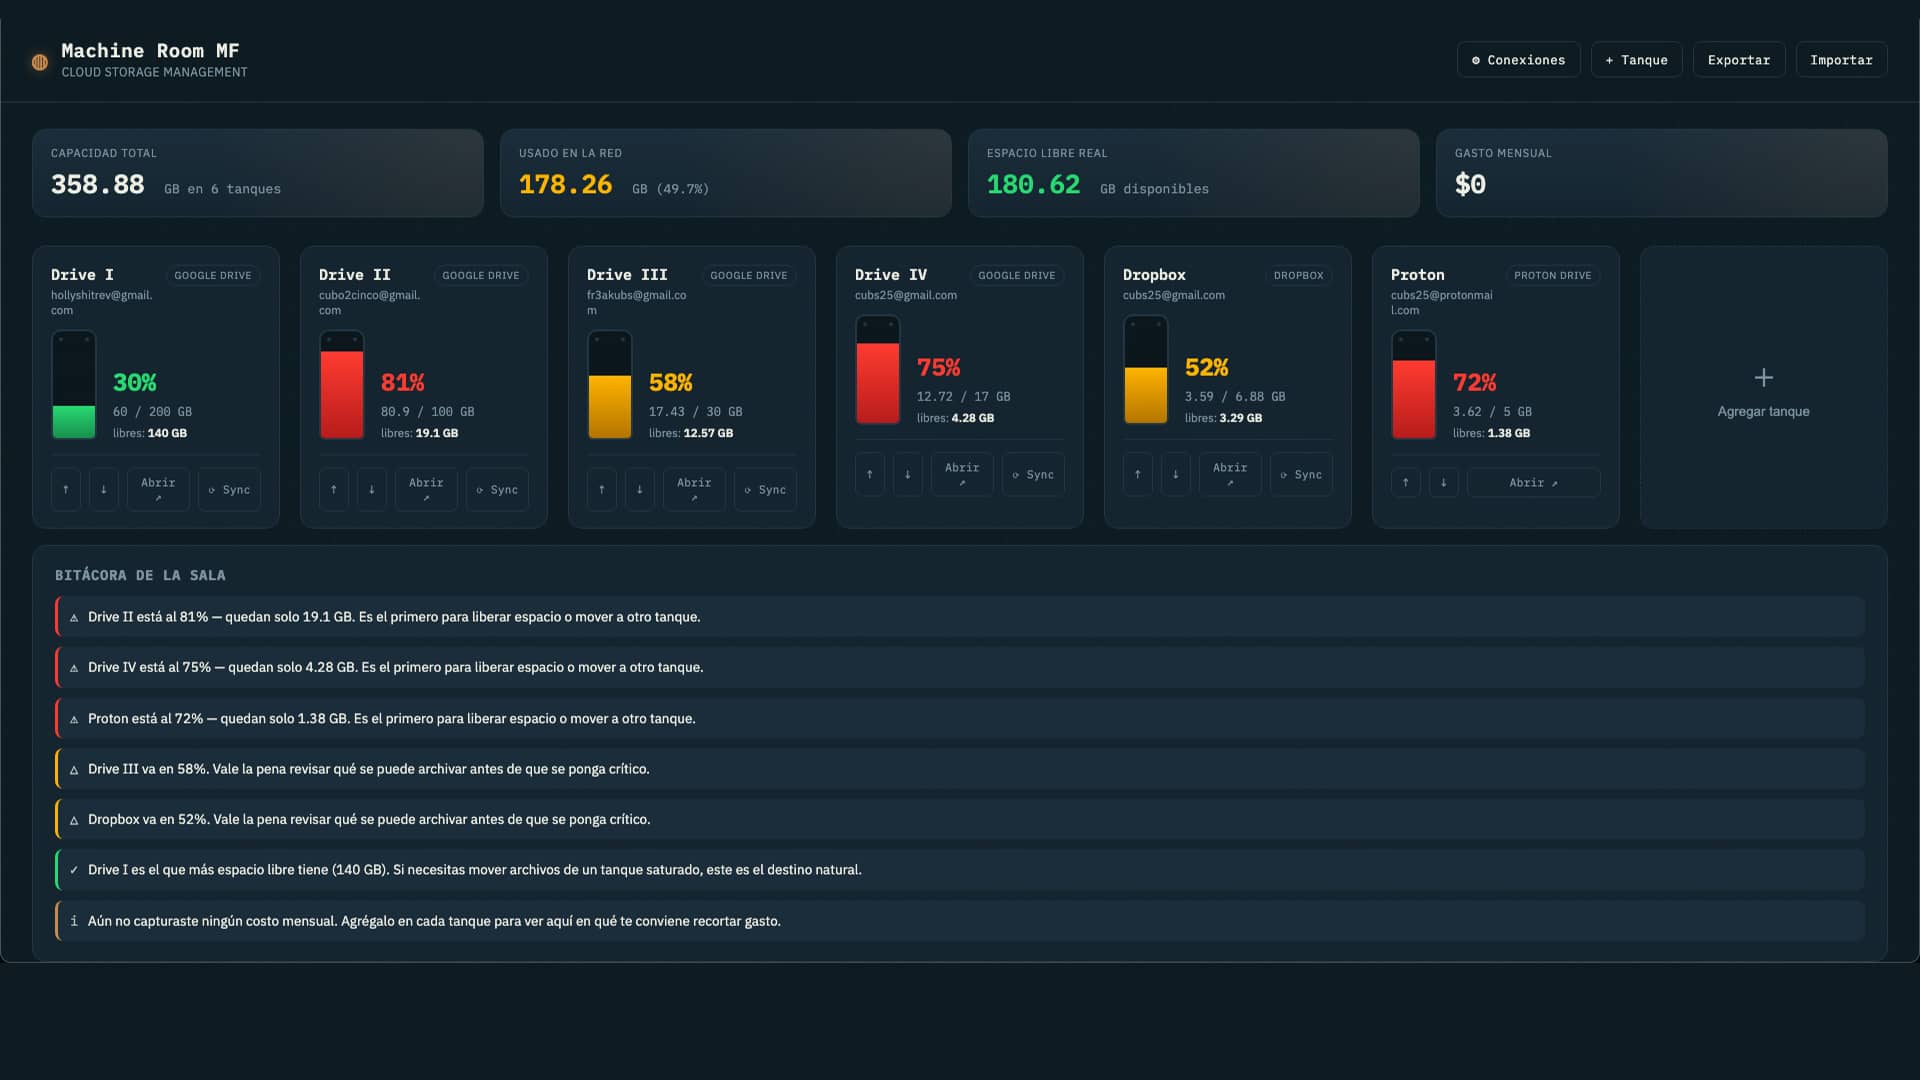The height and width of the screenshot is (1080, 1920).
Task: Click the up arrow on Drive II card
Action: (334, 490)
